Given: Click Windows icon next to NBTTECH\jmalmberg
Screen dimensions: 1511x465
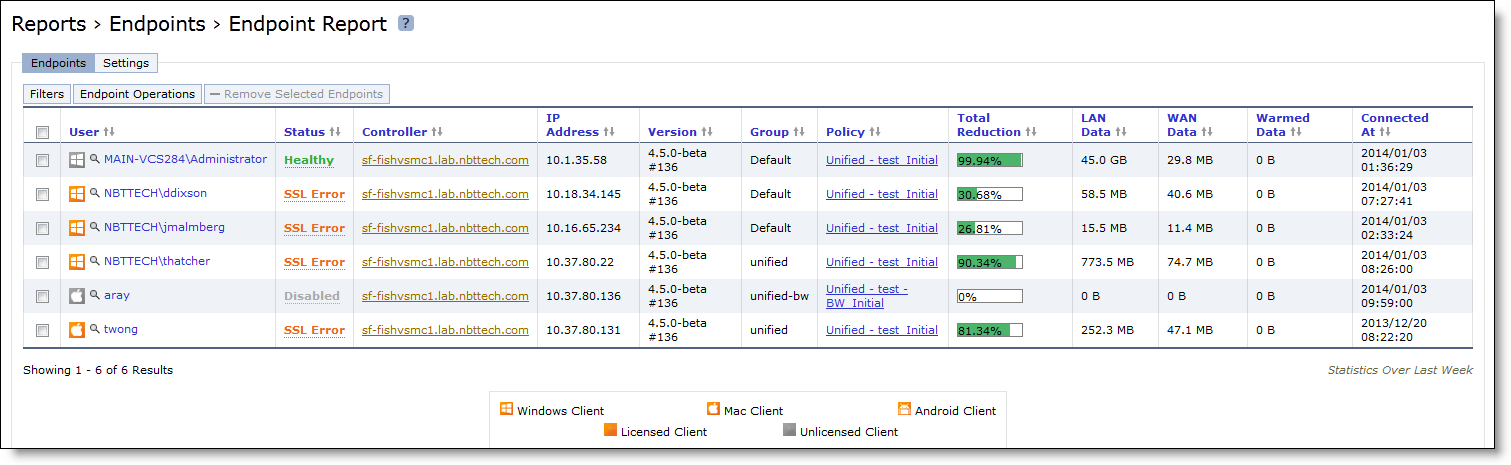Looking at the screenshot, I should click(76, 227).
